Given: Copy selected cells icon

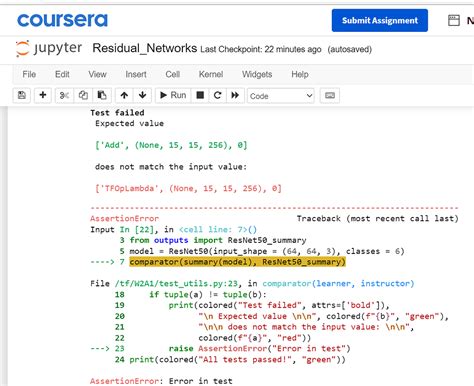Looking at the screenshot, I should click(83, 95).
